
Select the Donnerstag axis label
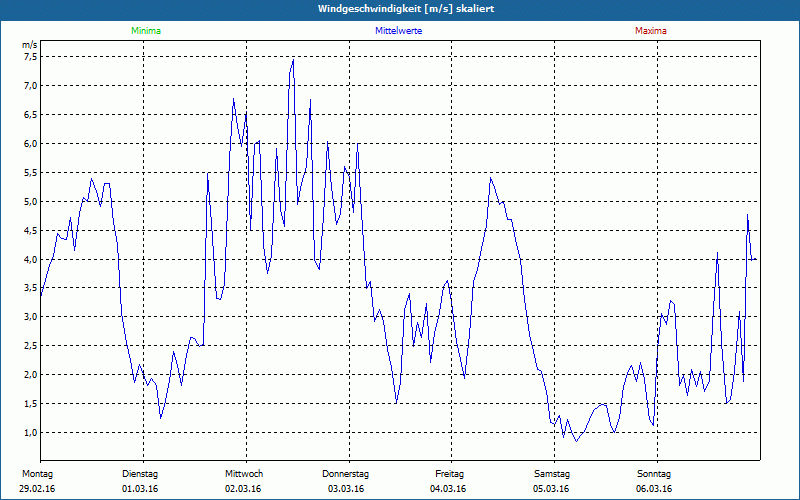point(345,474)
